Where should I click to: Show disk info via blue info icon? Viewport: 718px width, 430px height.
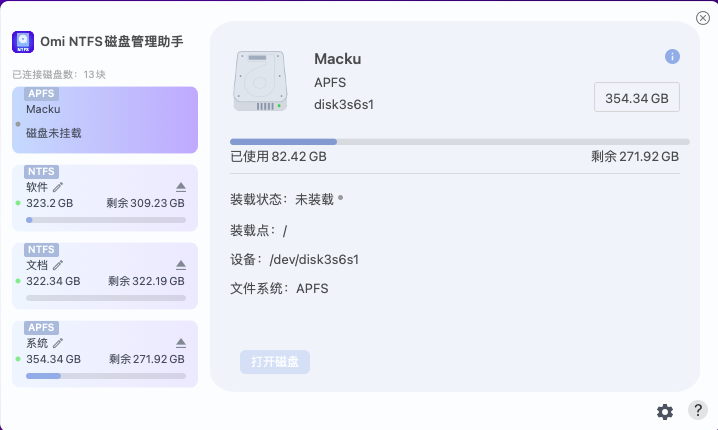click(672, 57)
